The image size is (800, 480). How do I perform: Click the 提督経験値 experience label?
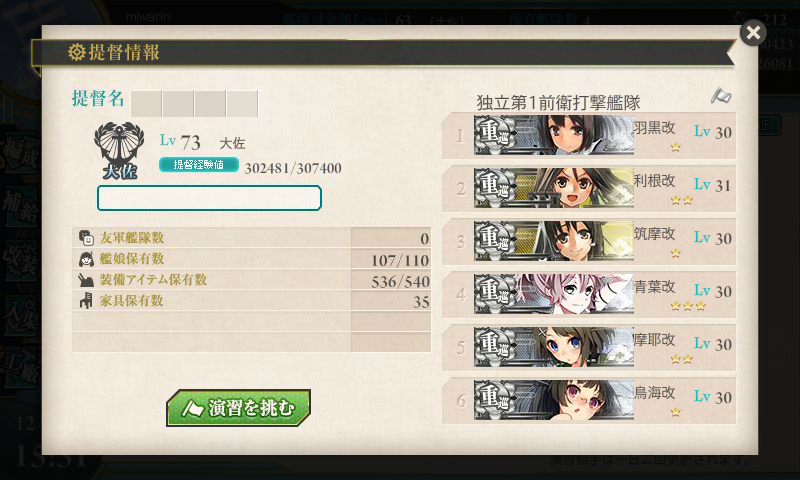click(x=198, y=165)
